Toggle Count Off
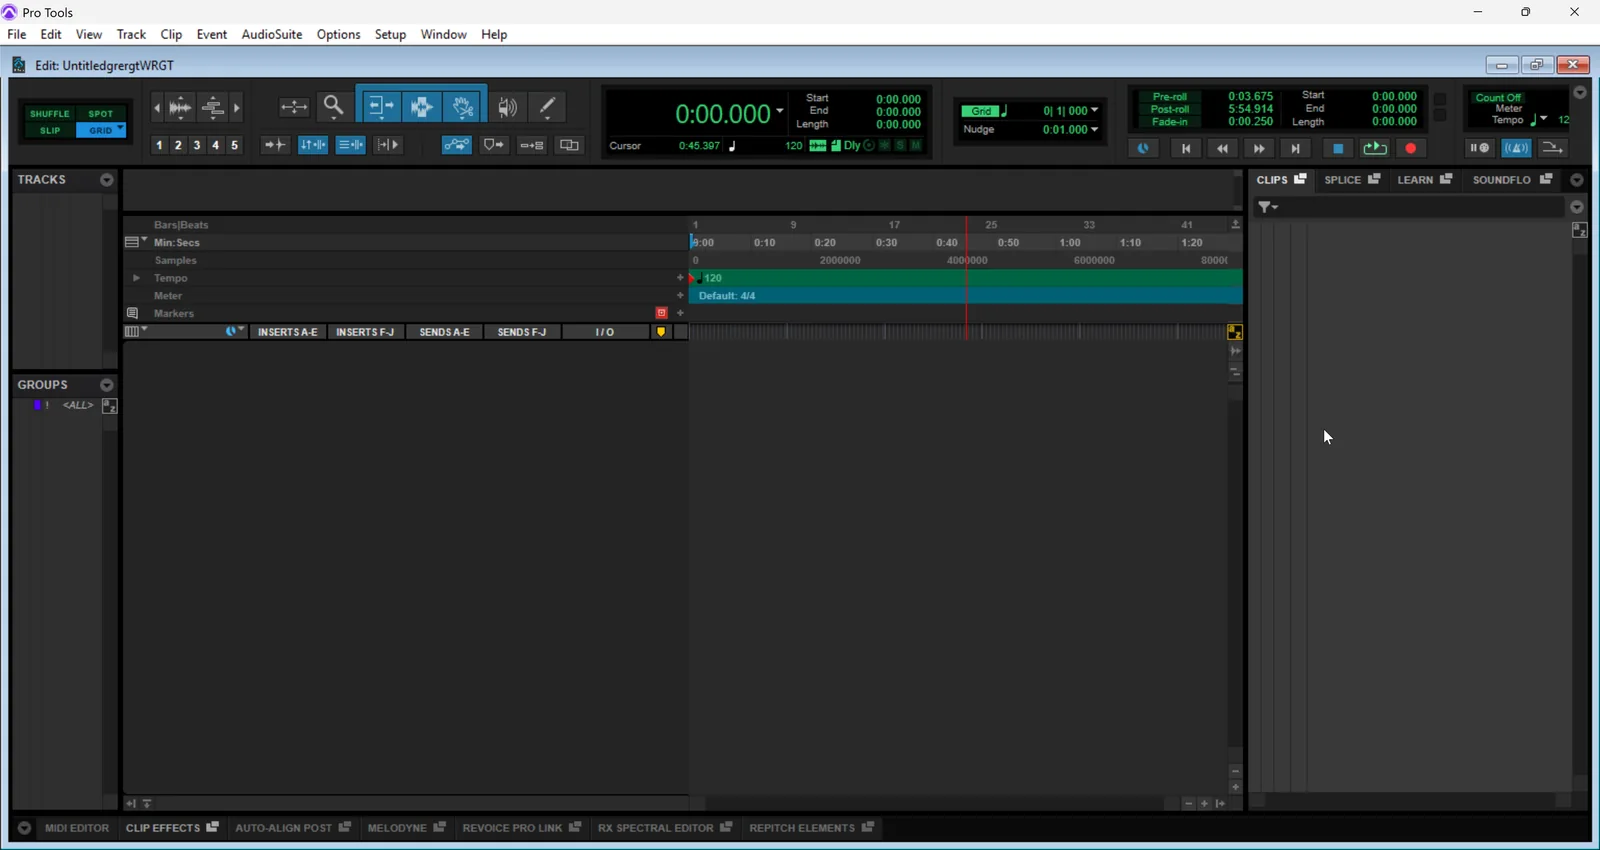 1498,98
